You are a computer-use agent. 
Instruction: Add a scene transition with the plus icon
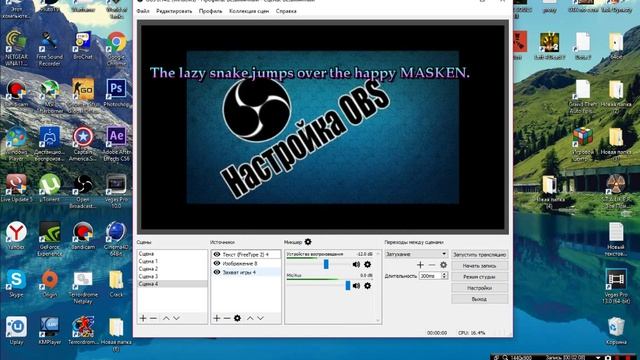(420, 265)
